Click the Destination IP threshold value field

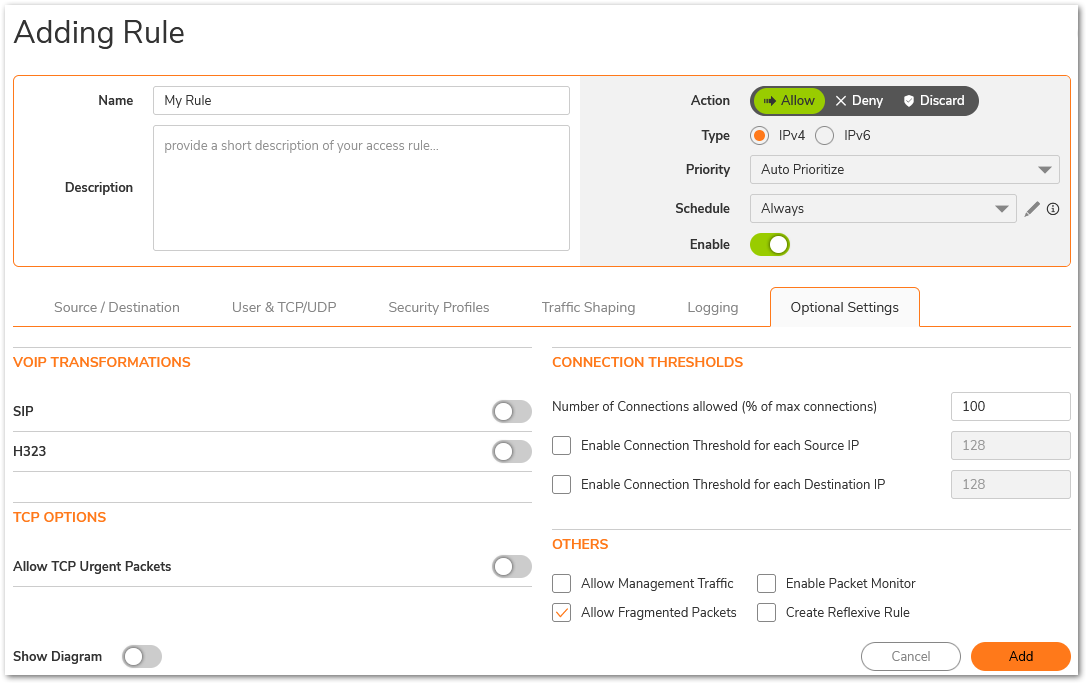[1010, 484]
